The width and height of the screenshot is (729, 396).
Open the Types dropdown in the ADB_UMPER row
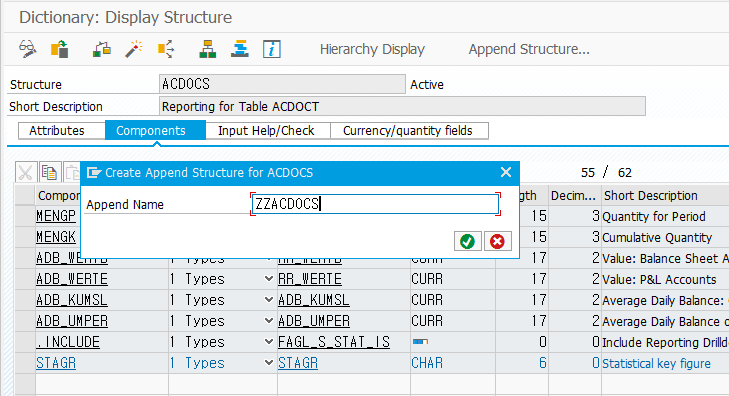point(268,321)
